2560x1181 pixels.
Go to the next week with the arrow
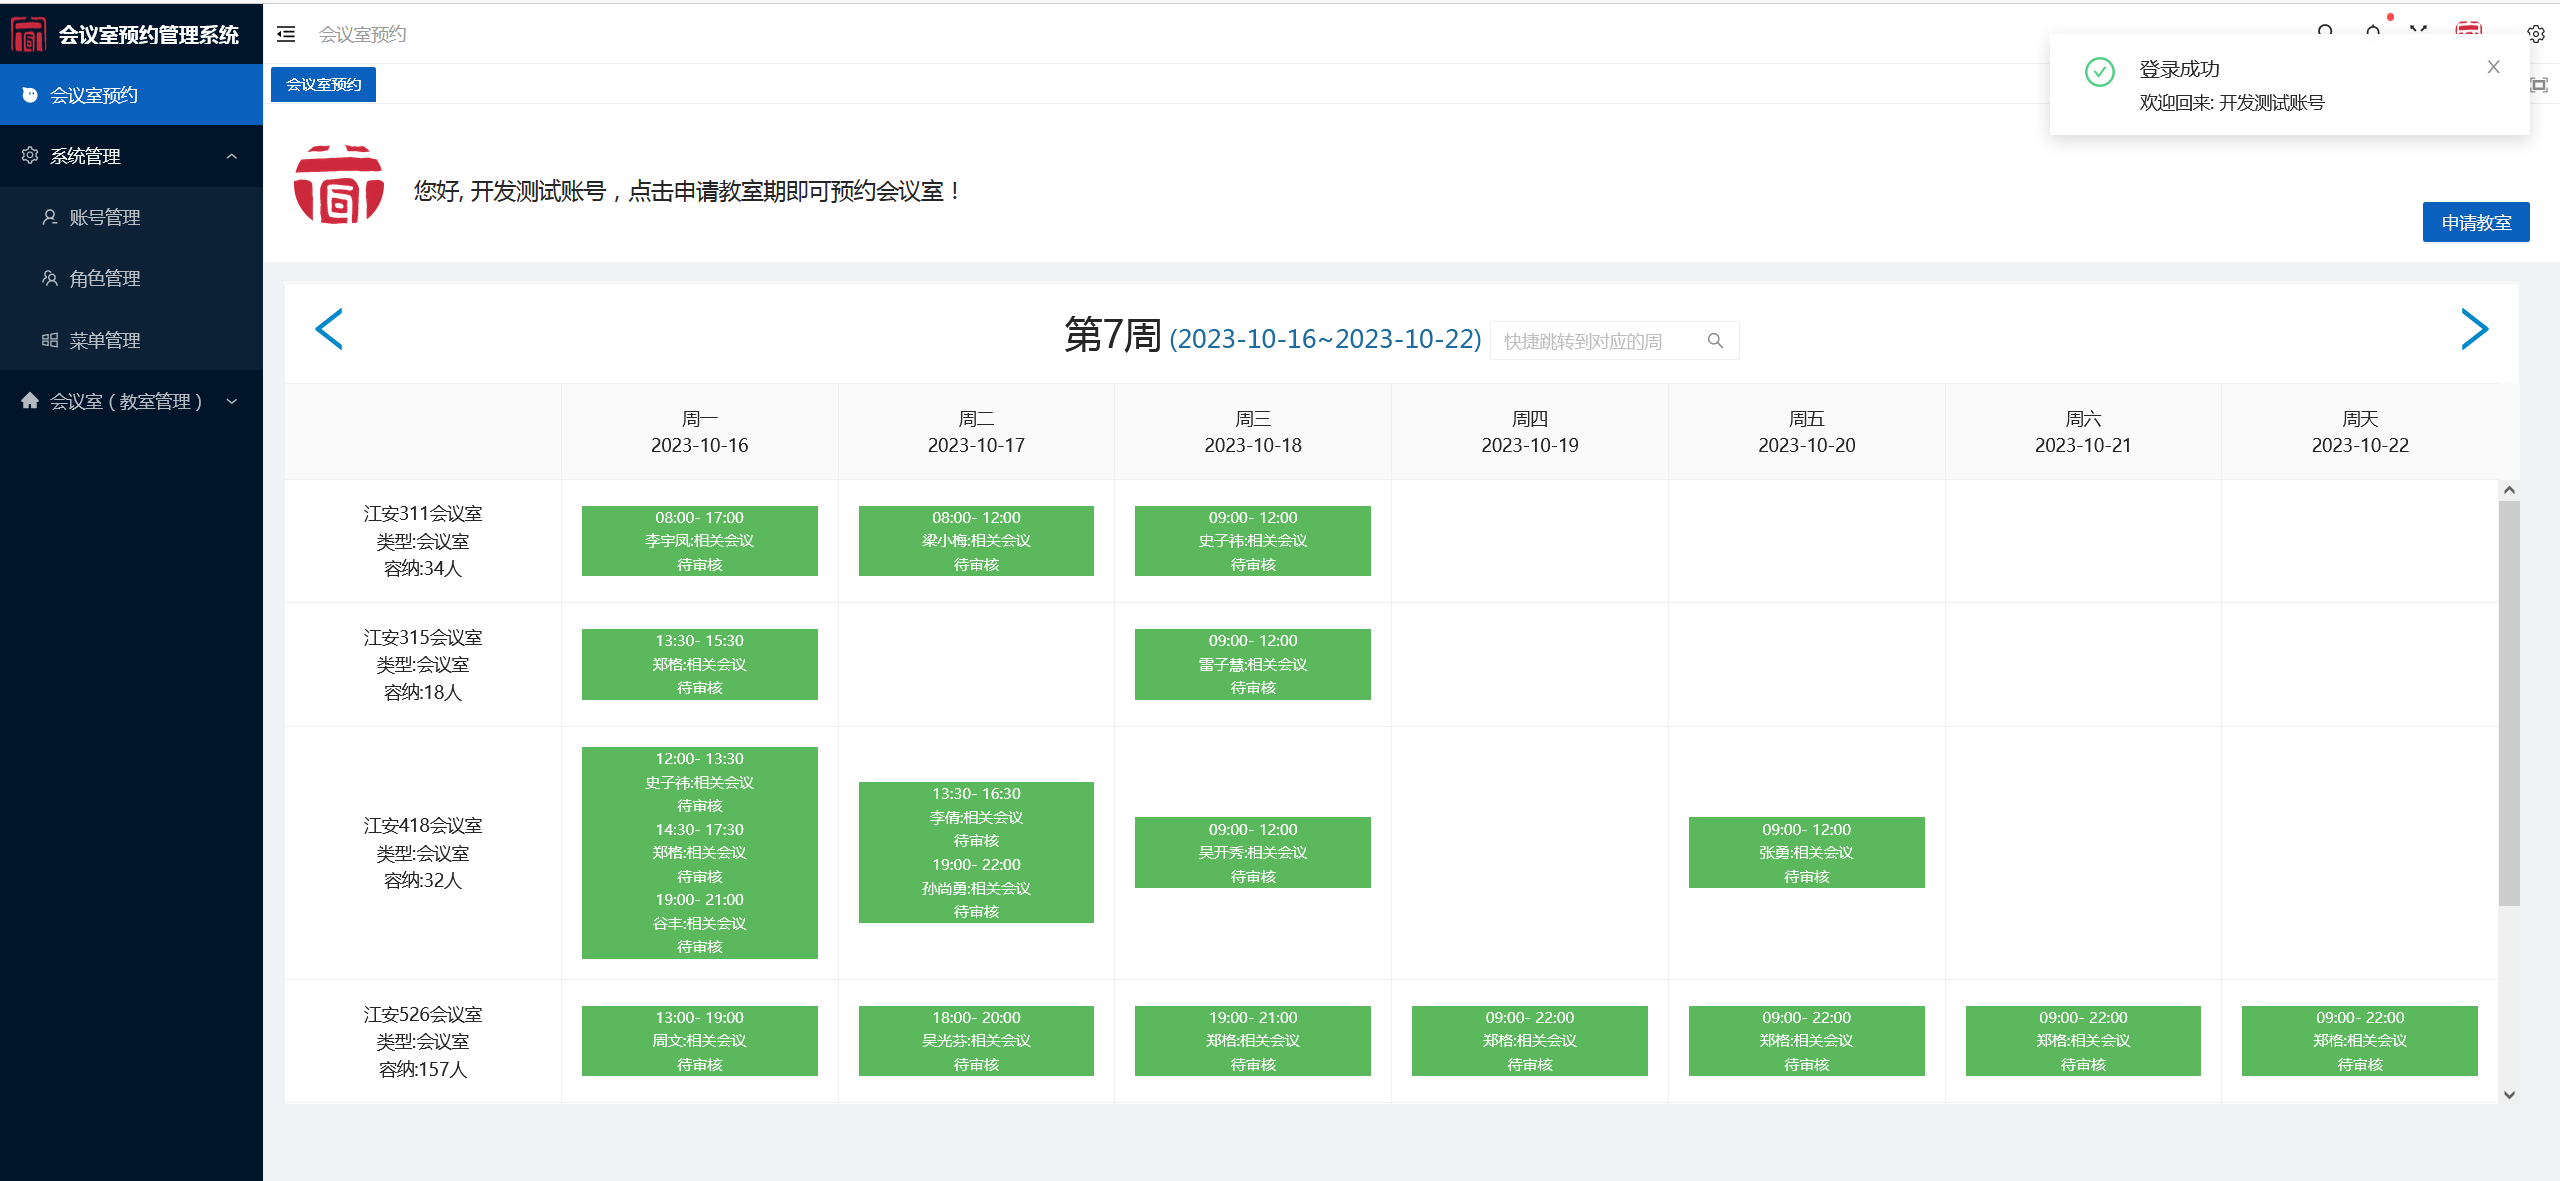coord(2474,329)
